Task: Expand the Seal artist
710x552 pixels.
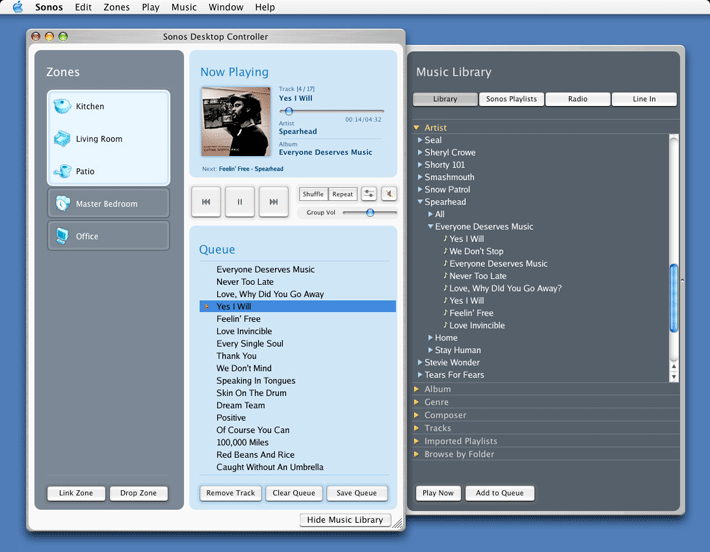Action: click(x=420, y=140)
